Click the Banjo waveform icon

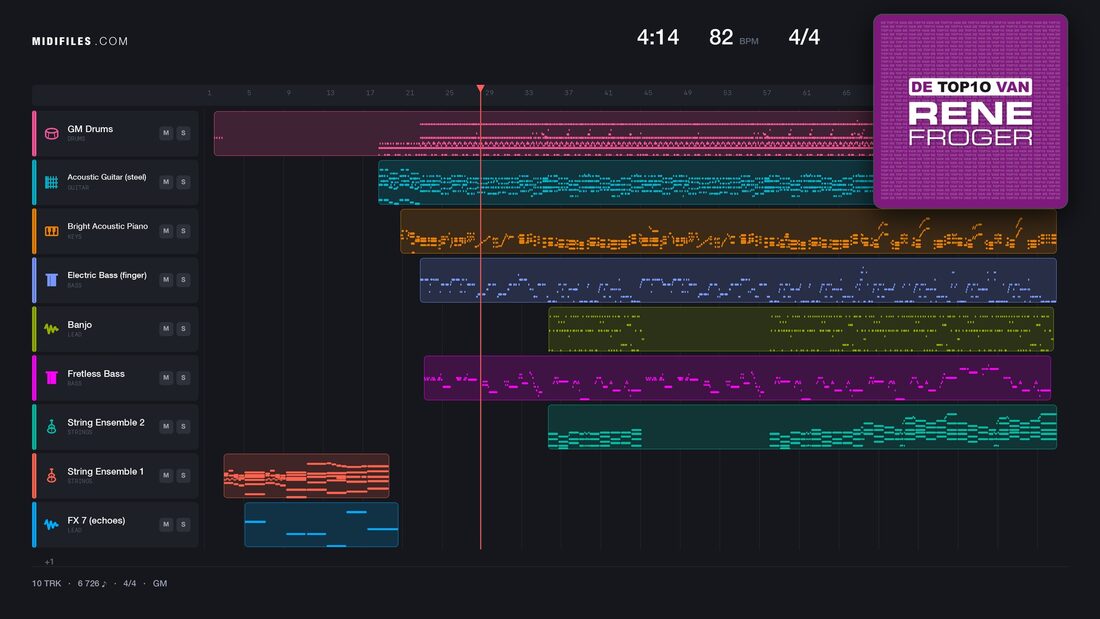coord(51,328)
